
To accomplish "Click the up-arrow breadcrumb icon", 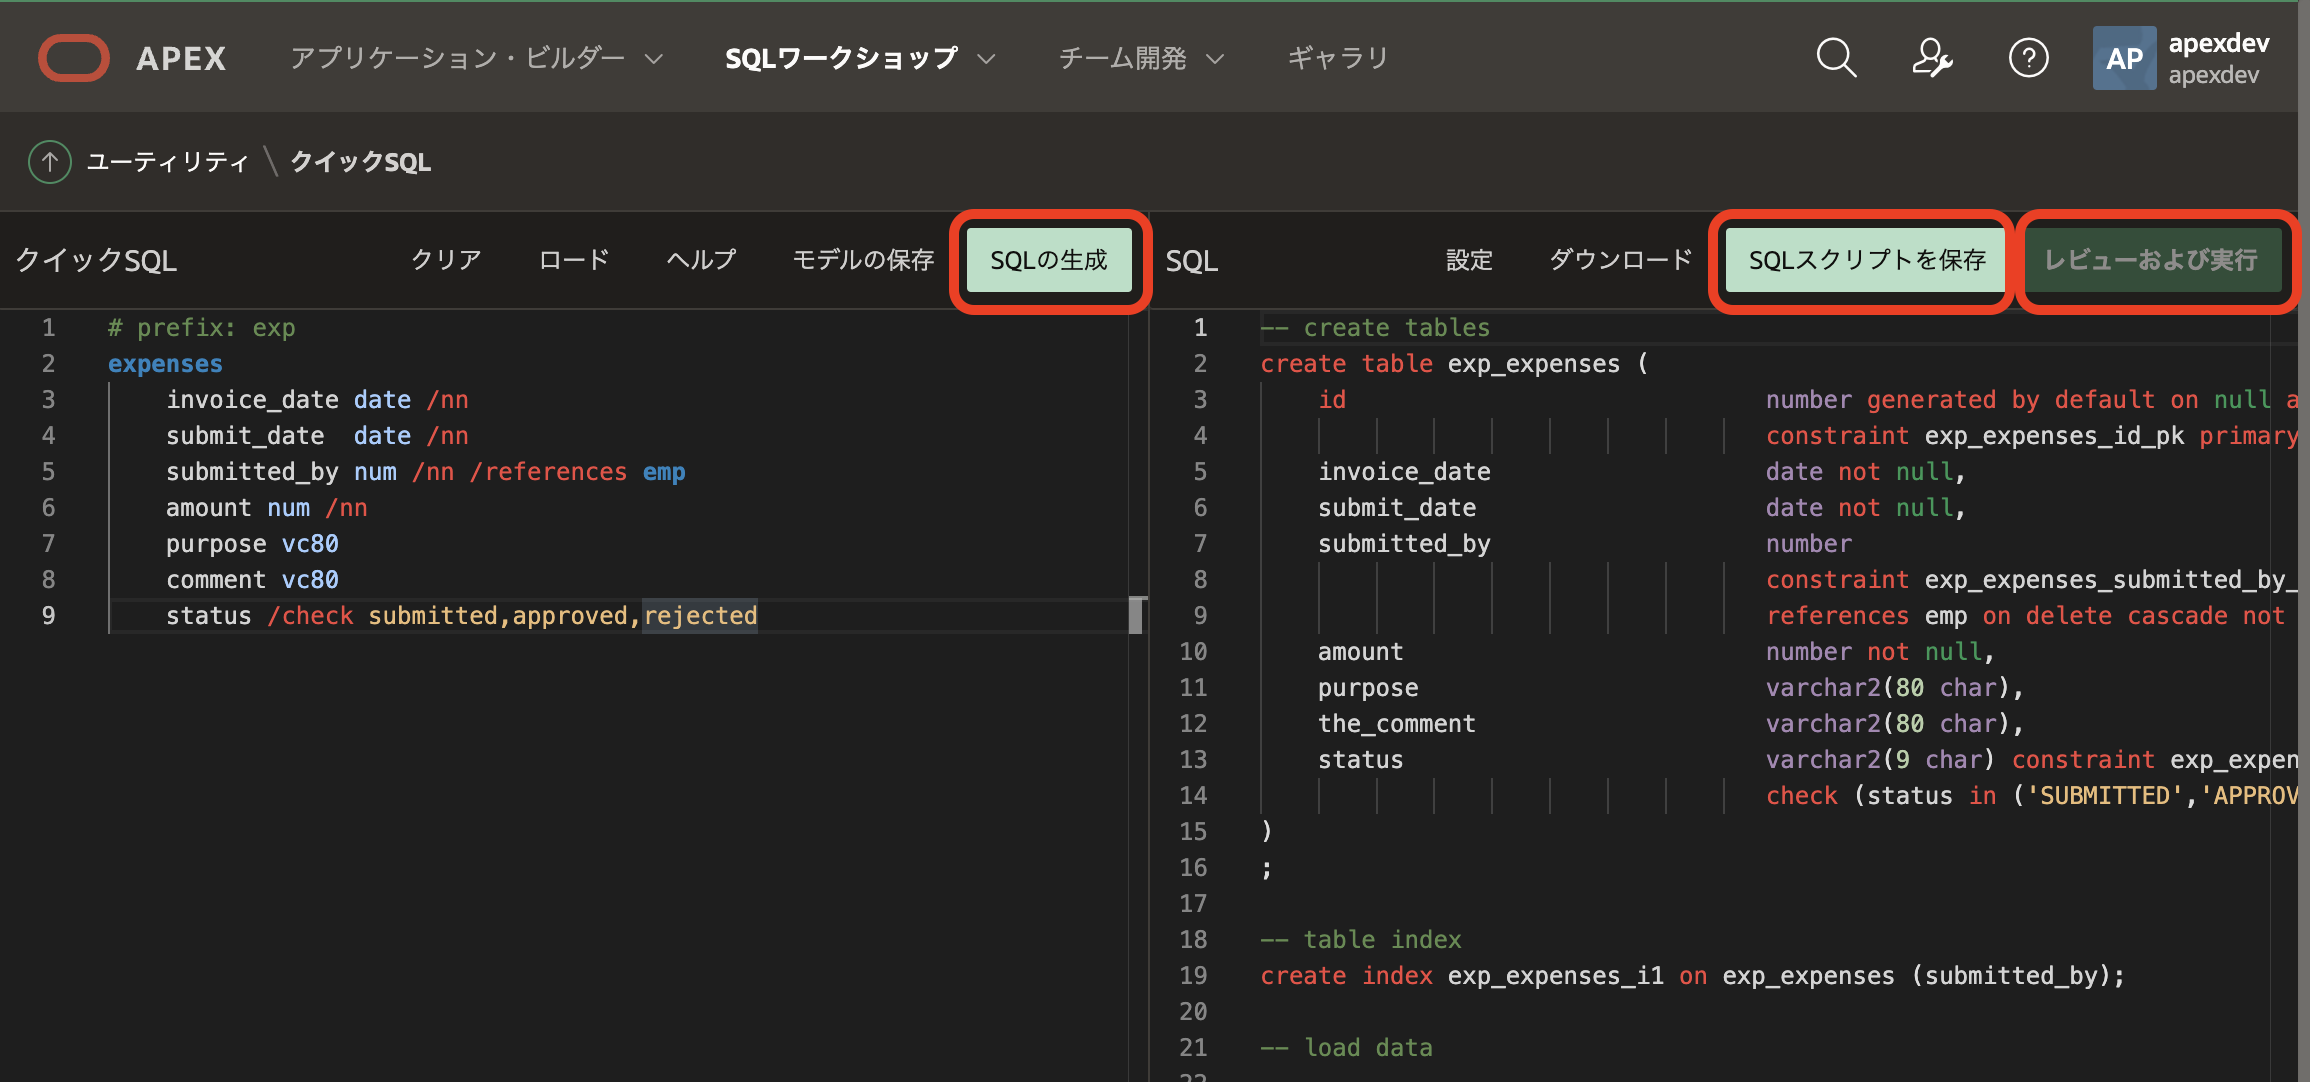I will (x=49, y=162).
